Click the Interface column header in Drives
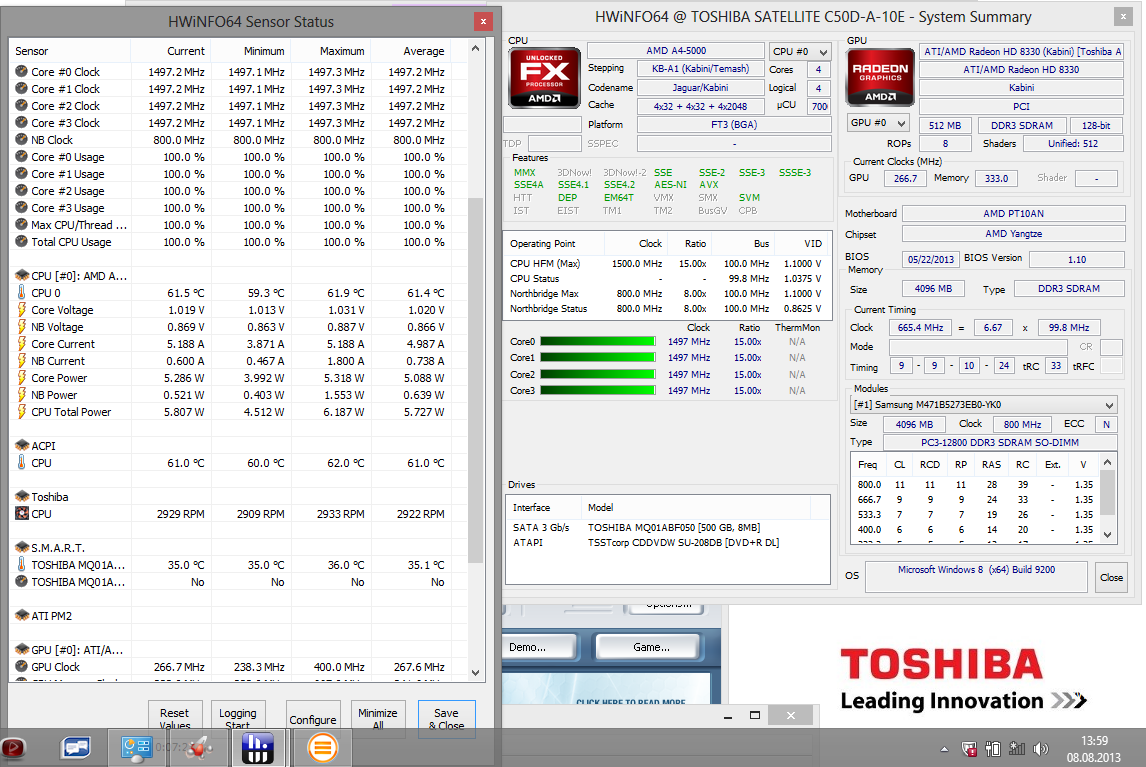Screen dimensions: 1146x767 click(544, 507)
